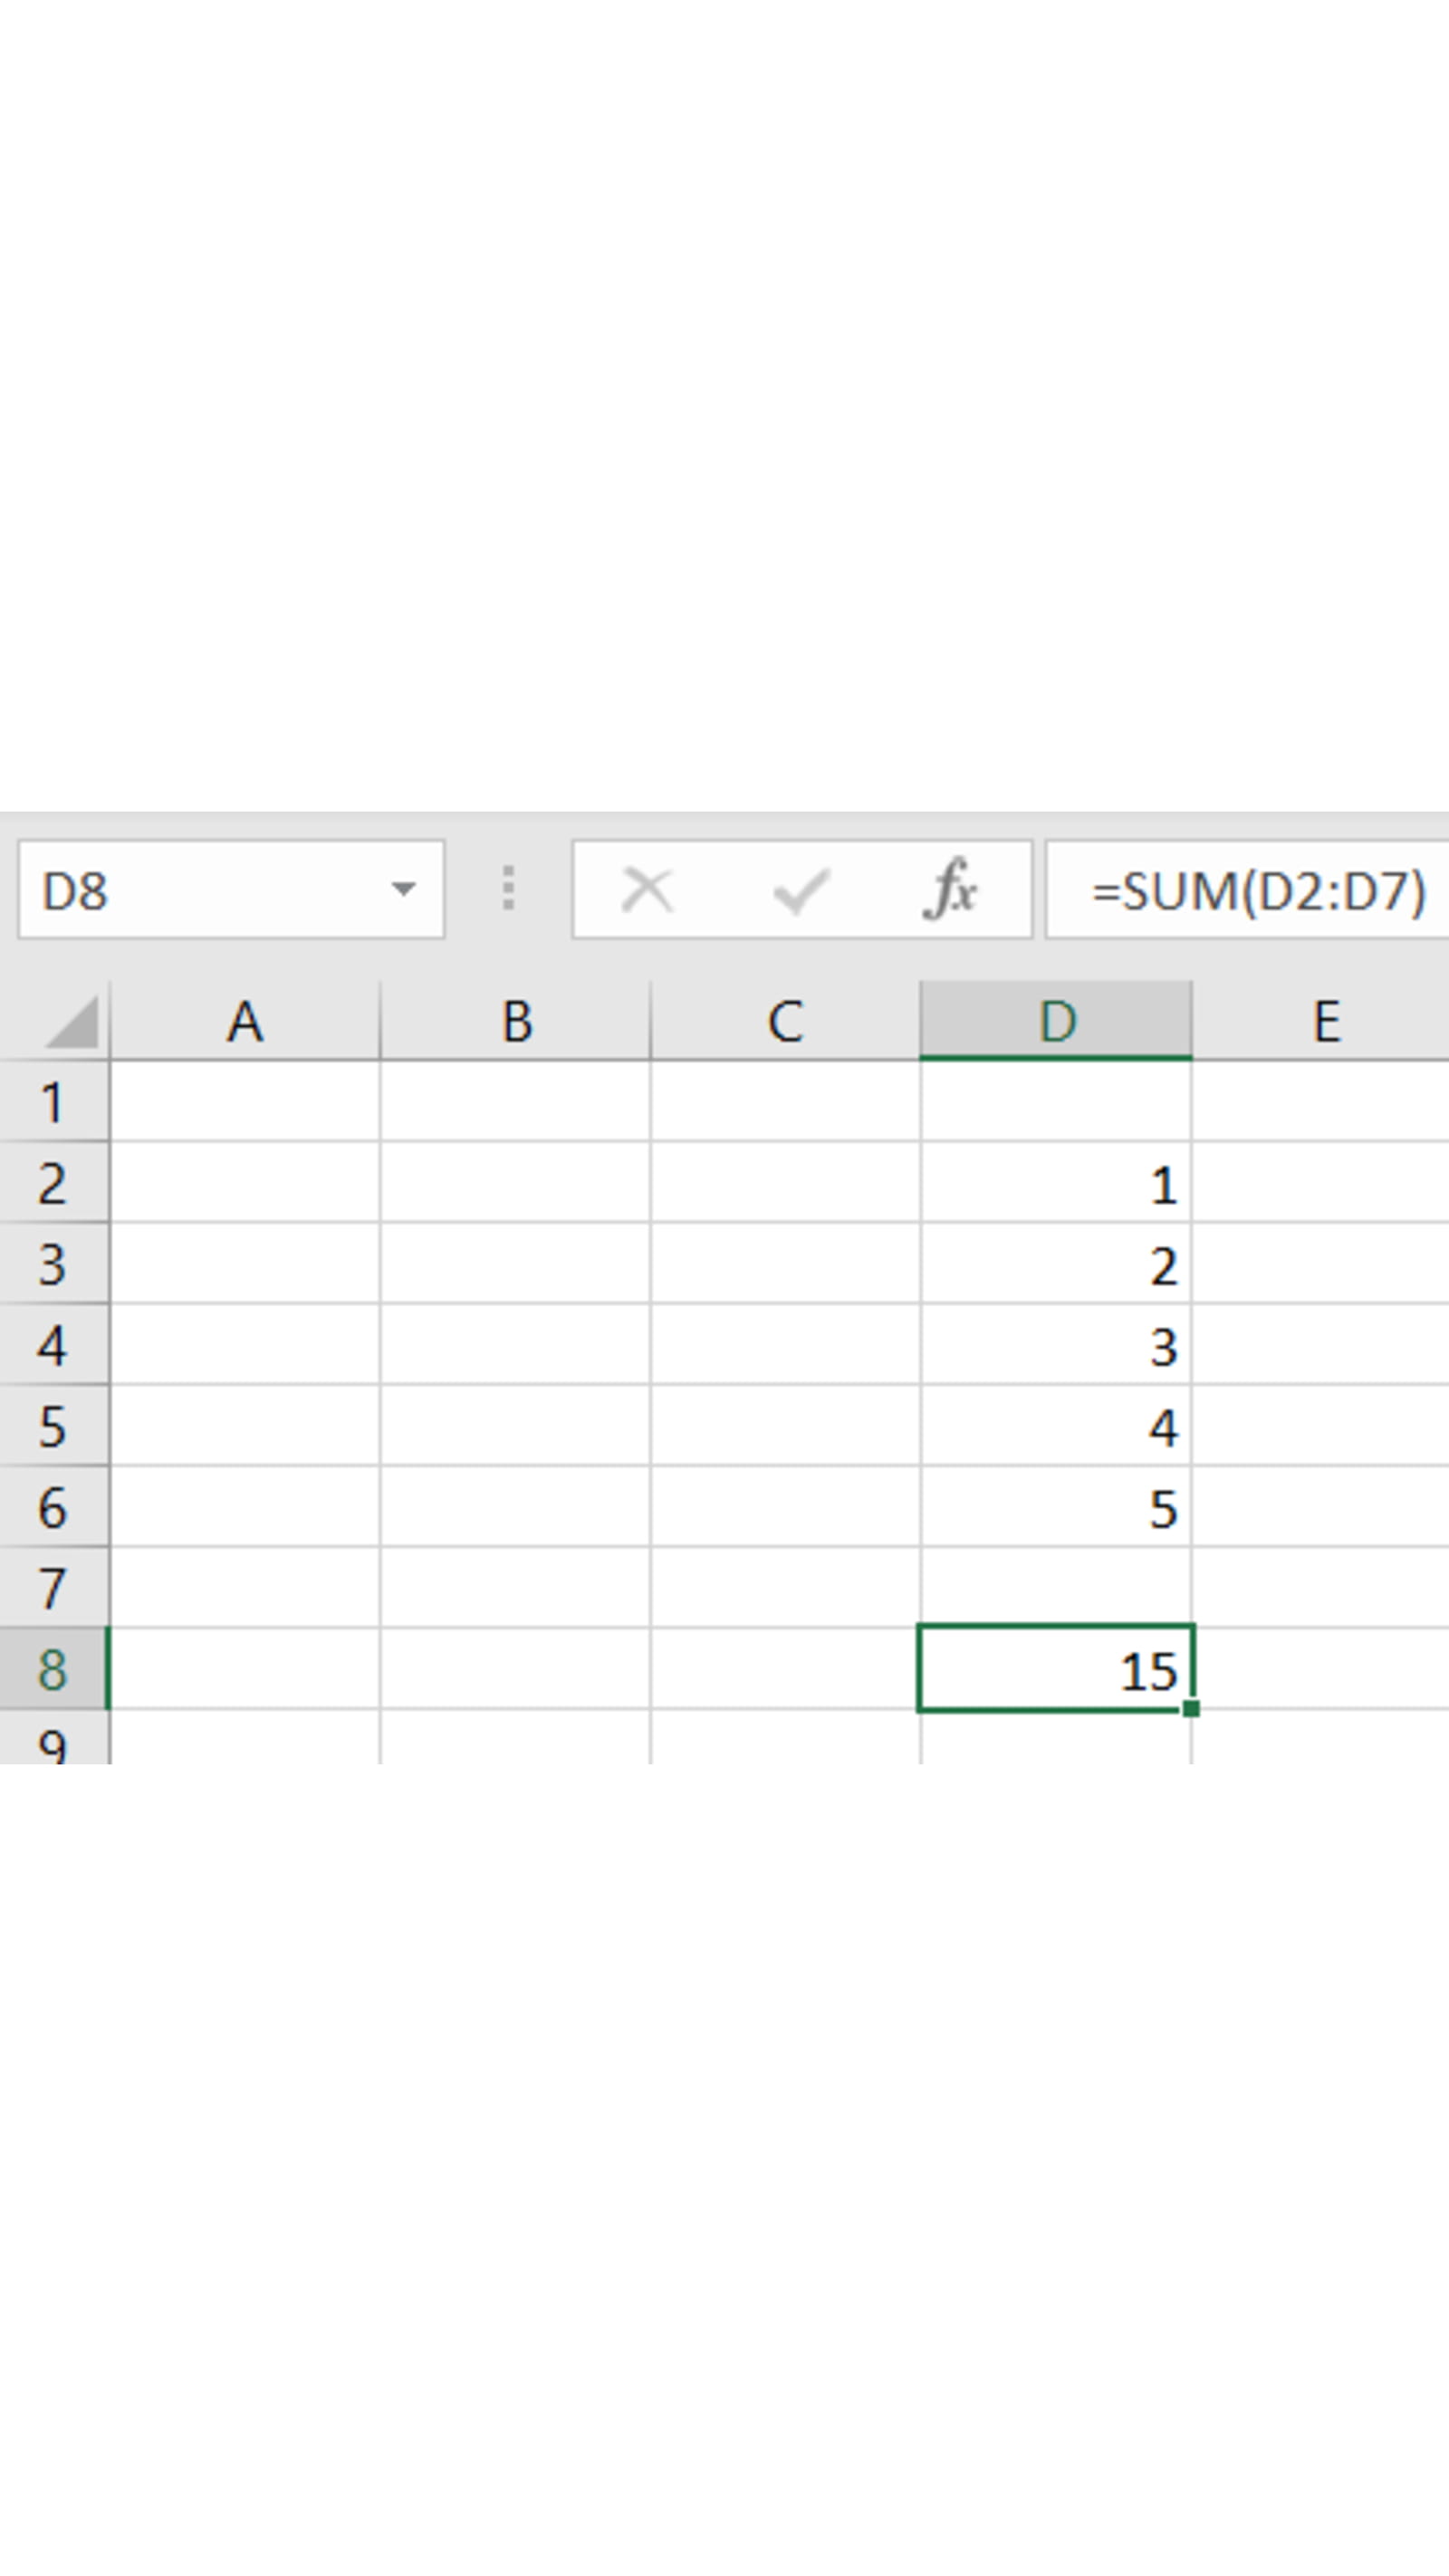Click the formula bar resize dots handle
This screenshot has height=2576, width=1449.
pyautogui.click(x=508, y=889)
